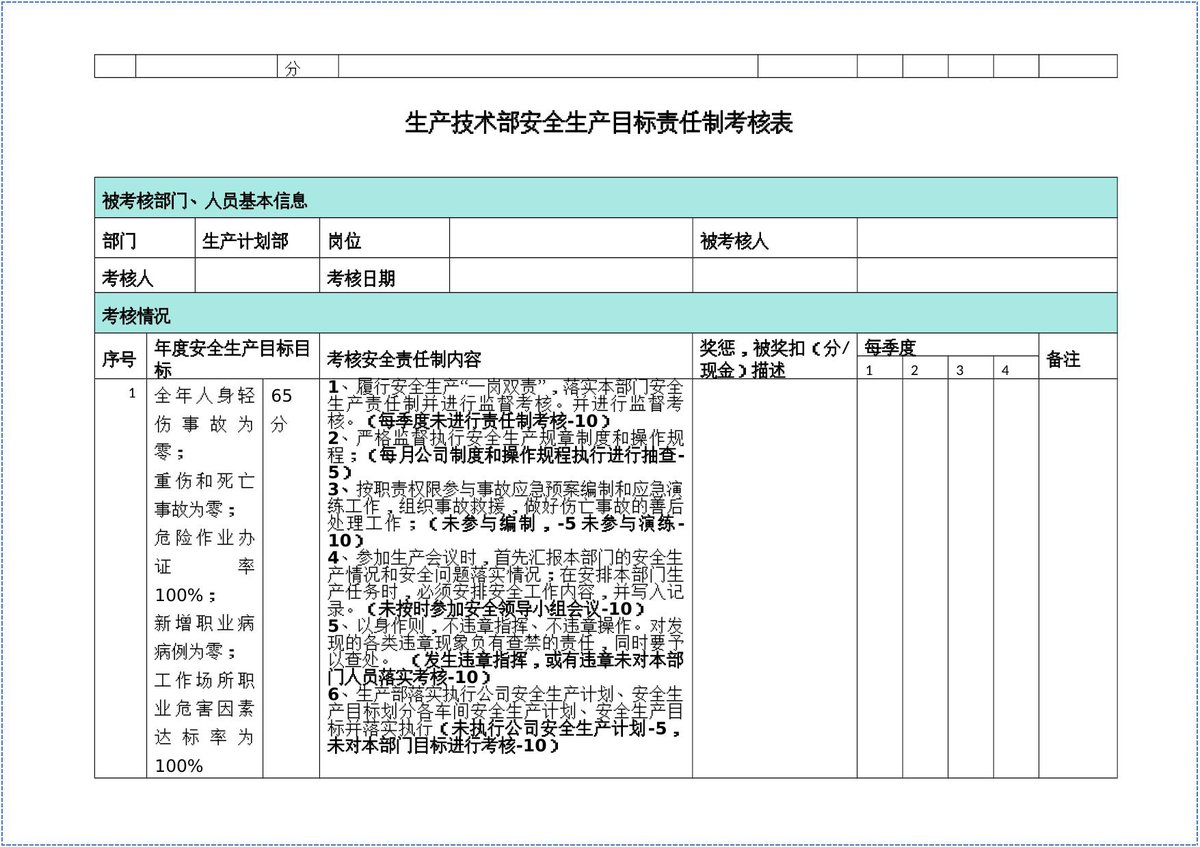This screenshot has width=1200, height=847.
Task: Click quarter column header 3
Action: click(x=971, y=370)
